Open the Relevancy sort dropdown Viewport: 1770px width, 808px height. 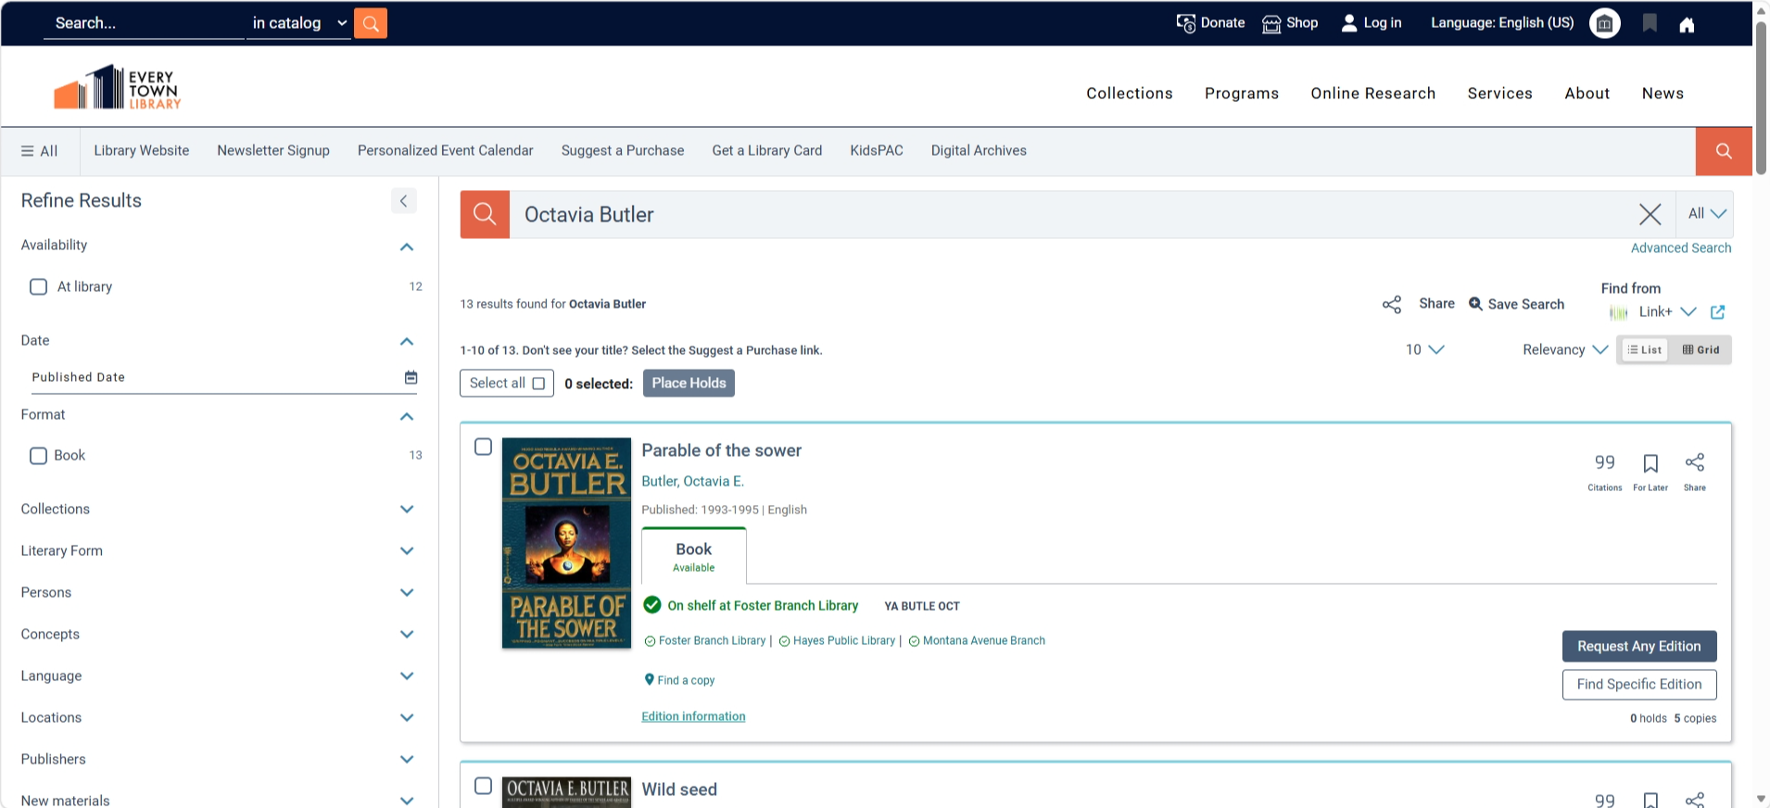point(1565,350)
